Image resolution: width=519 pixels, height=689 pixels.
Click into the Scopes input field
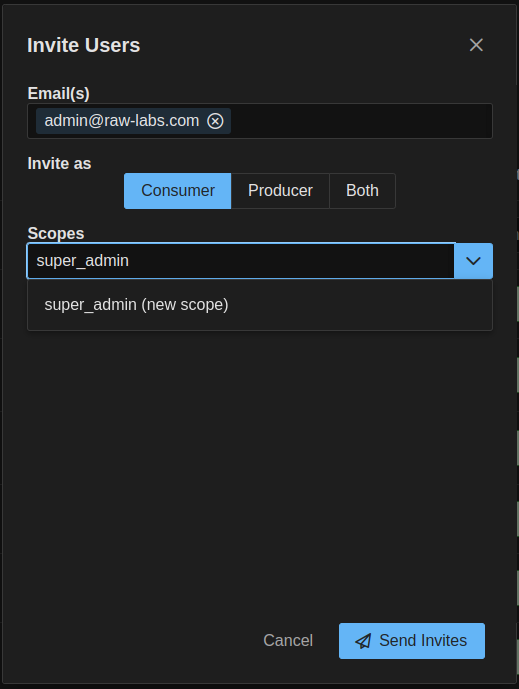(x=241, y=261)
